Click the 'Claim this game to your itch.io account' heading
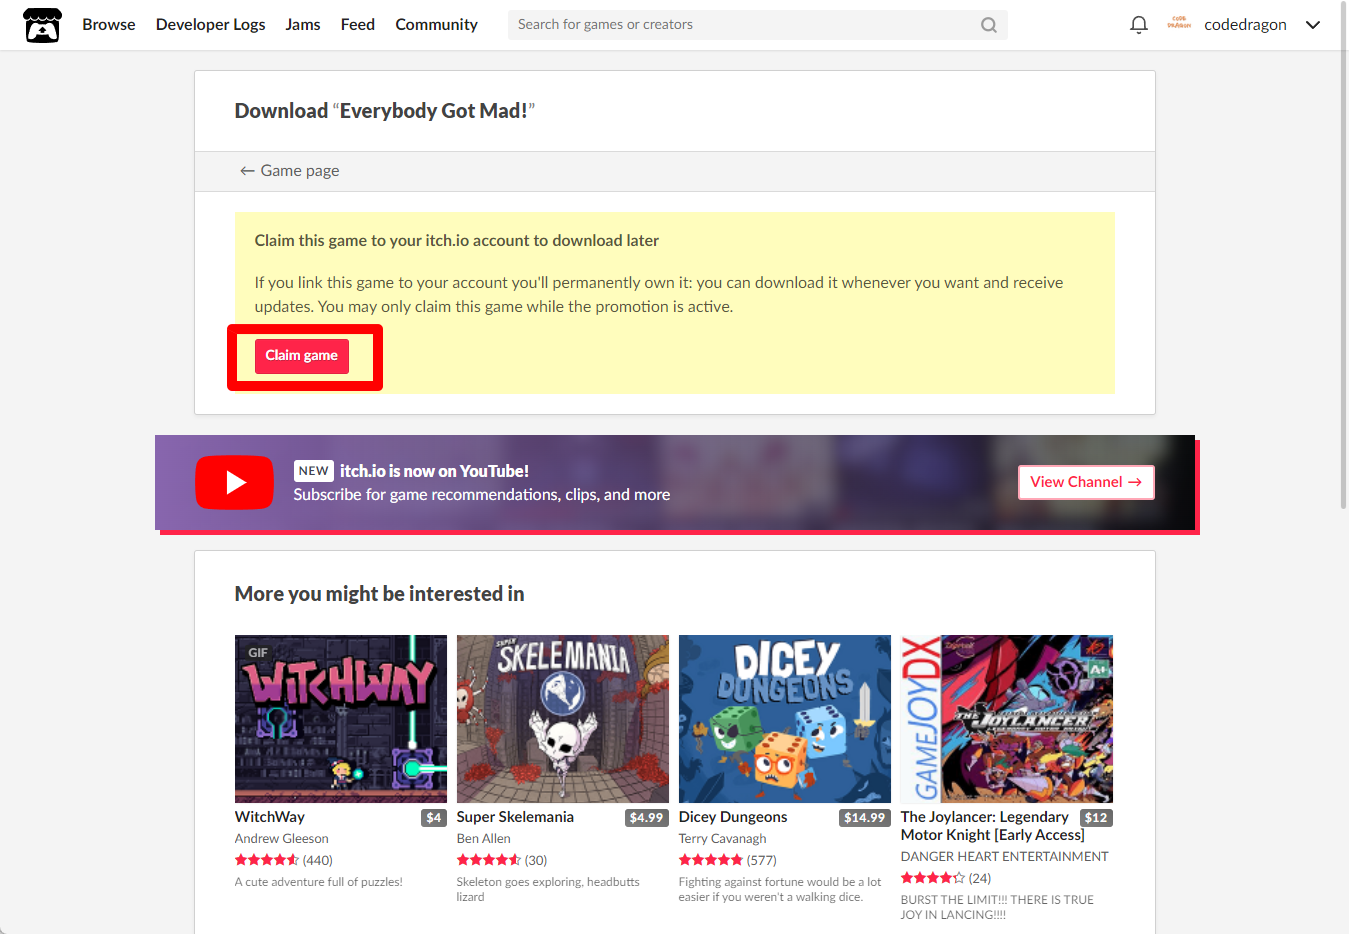This screenshot has height=934, width=1349. [457, 241]
